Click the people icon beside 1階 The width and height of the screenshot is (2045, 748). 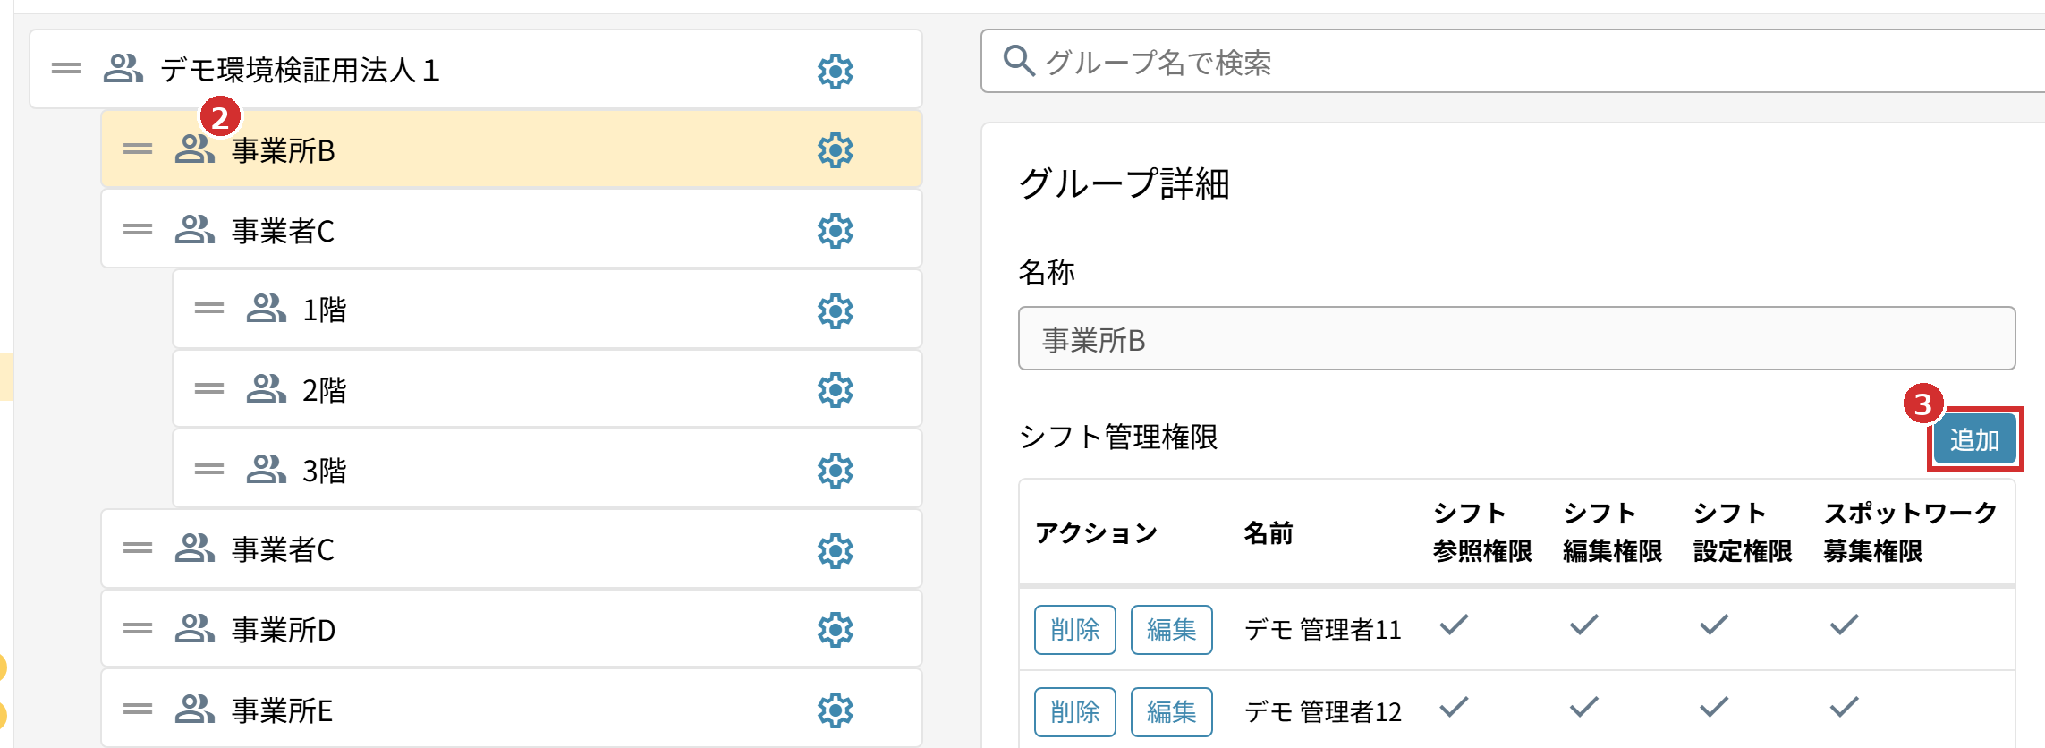pos(267,307)
